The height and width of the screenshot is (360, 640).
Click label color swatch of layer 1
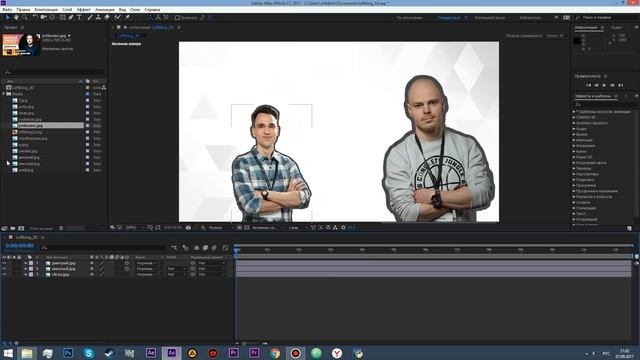pos(31,263)
